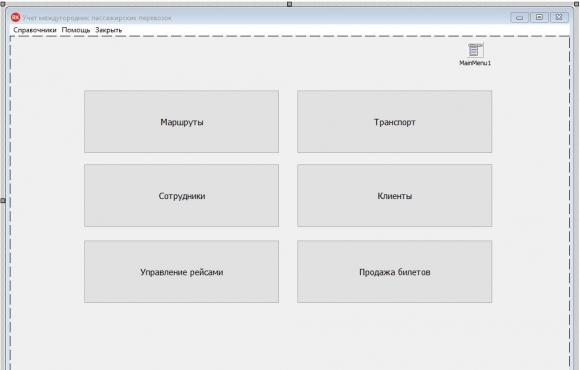Select the MainMenu1 component icon
The width and height of the screenshot is (580, 370).
tap(475, 50)
